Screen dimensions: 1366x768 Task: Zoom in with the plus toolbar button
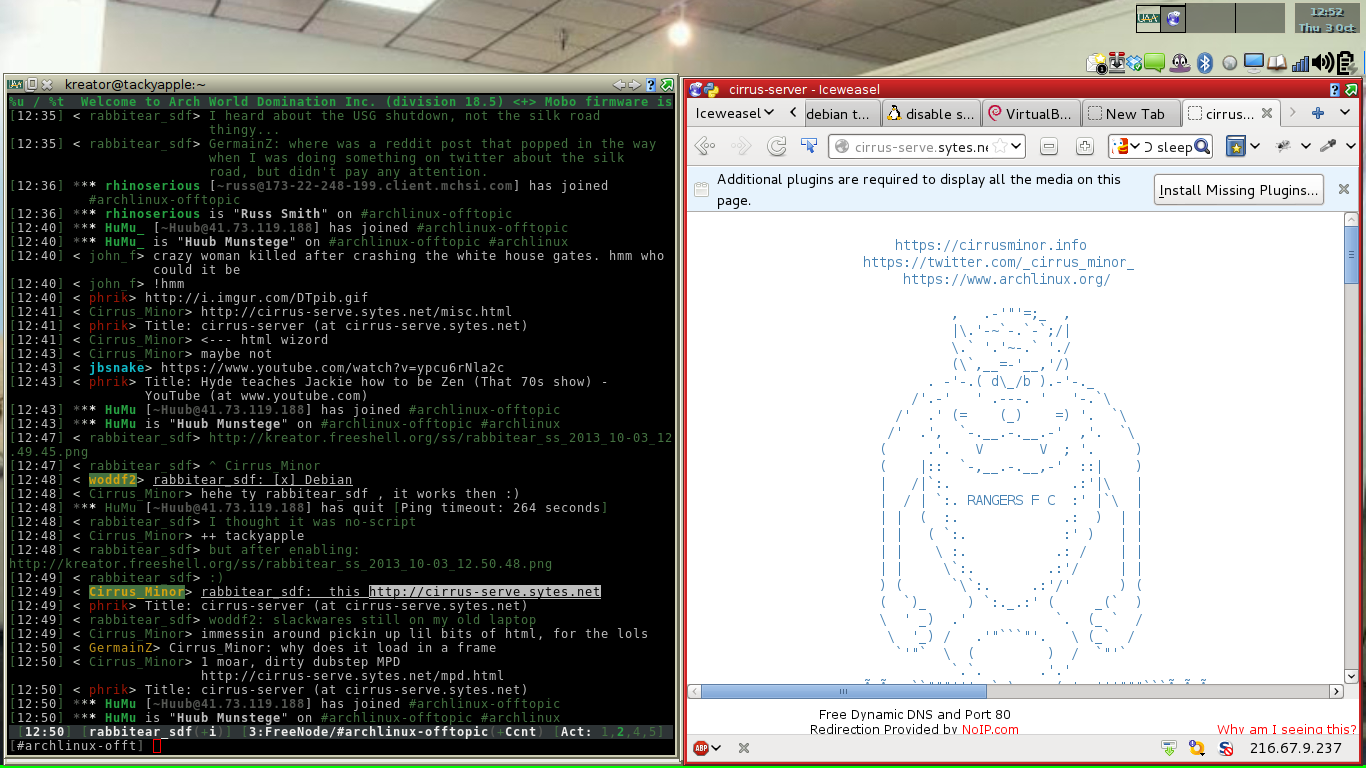1084,147
